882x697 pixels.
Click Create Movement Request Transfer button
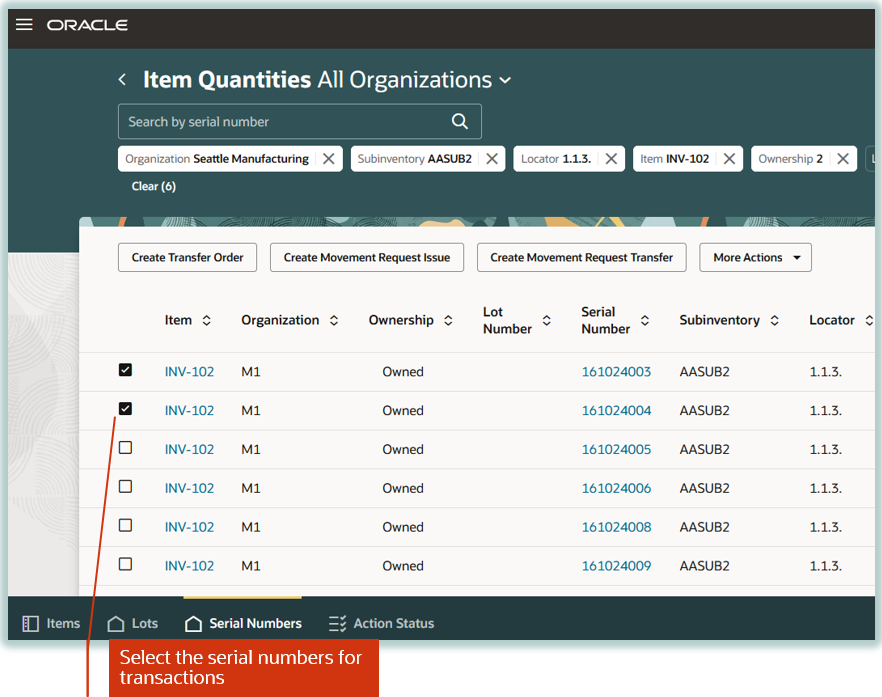pos(581,257)
